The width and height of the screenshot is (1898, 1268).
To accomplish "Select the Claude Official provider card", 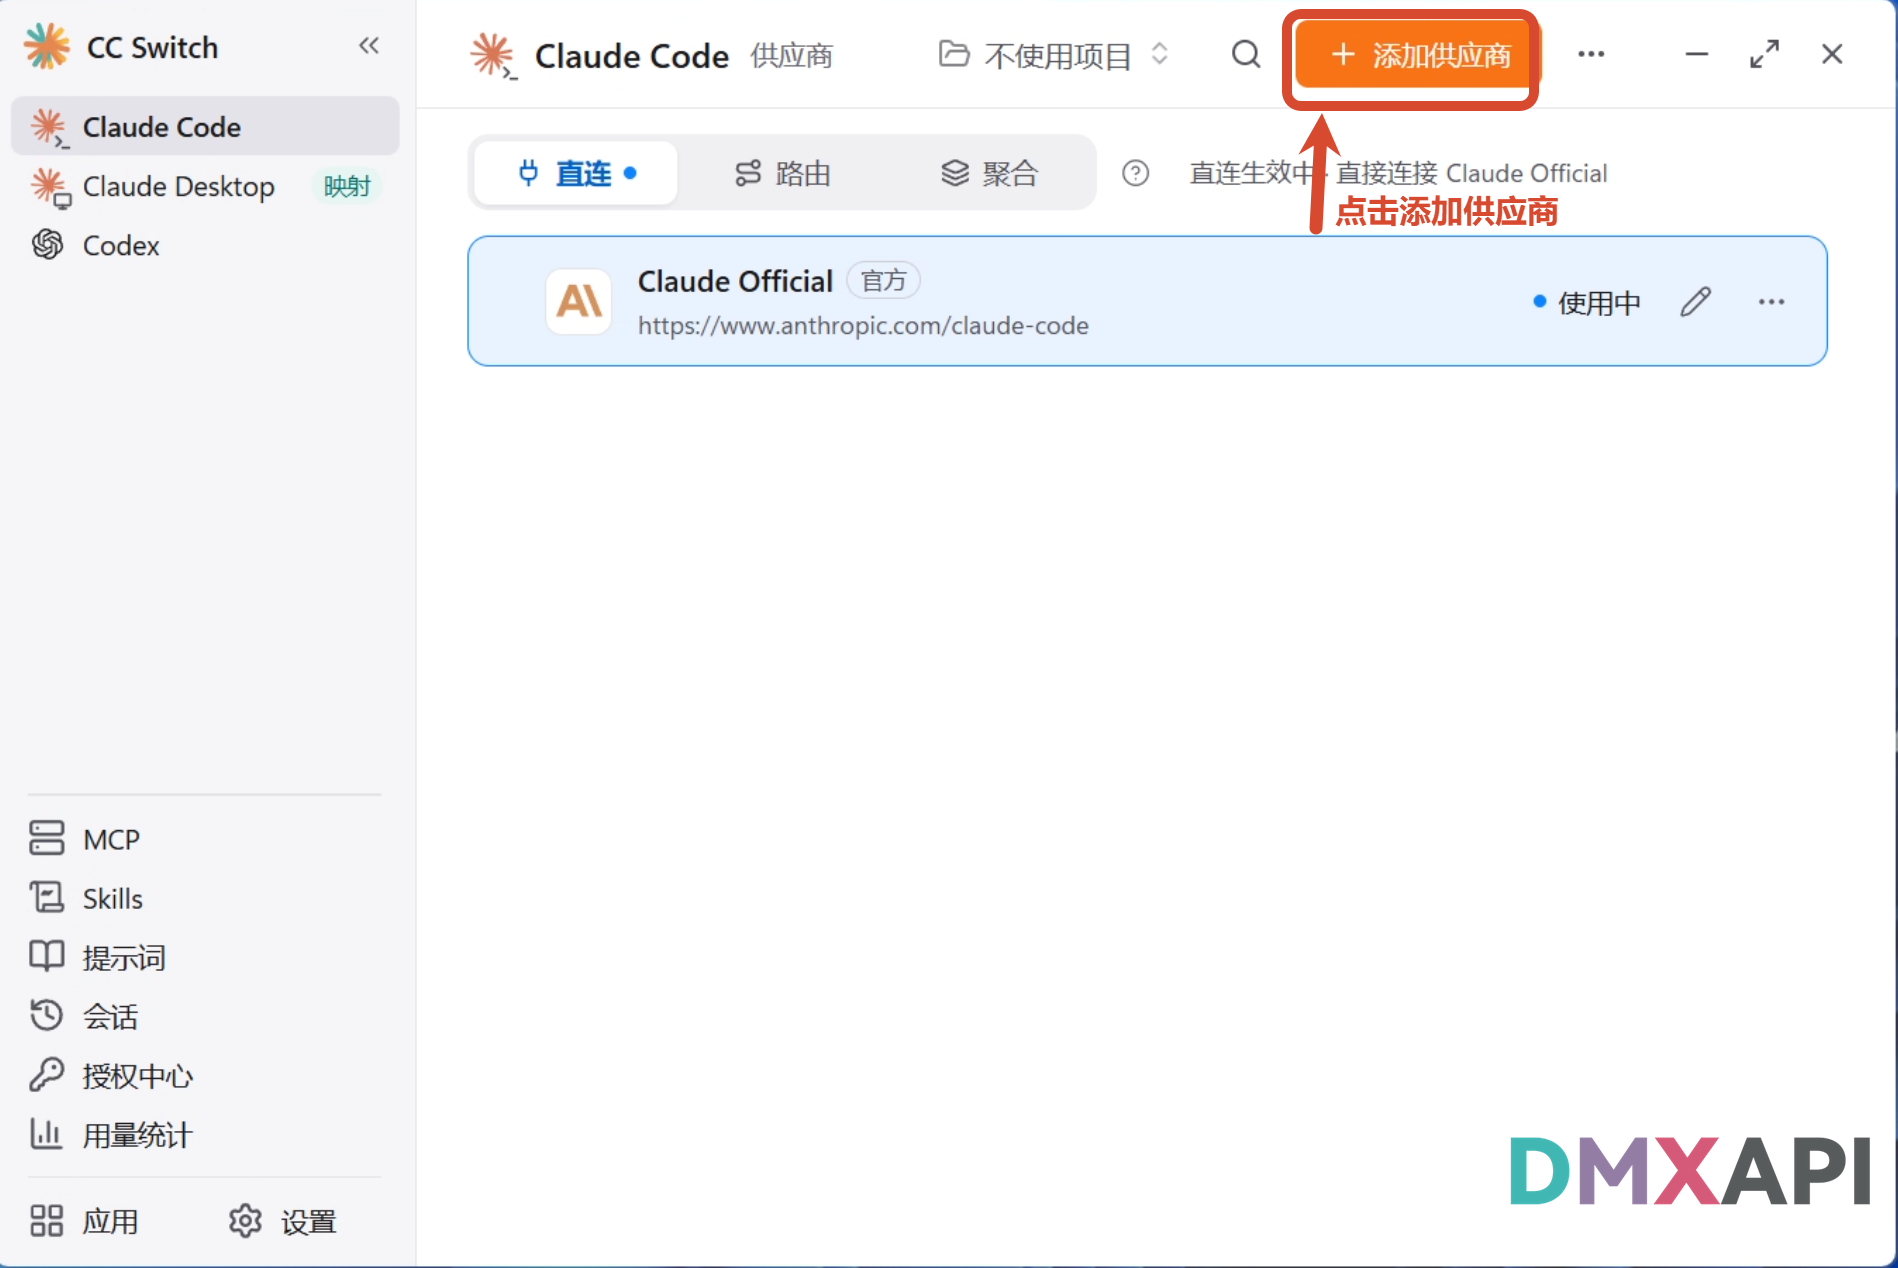I will pos(1147,301).
